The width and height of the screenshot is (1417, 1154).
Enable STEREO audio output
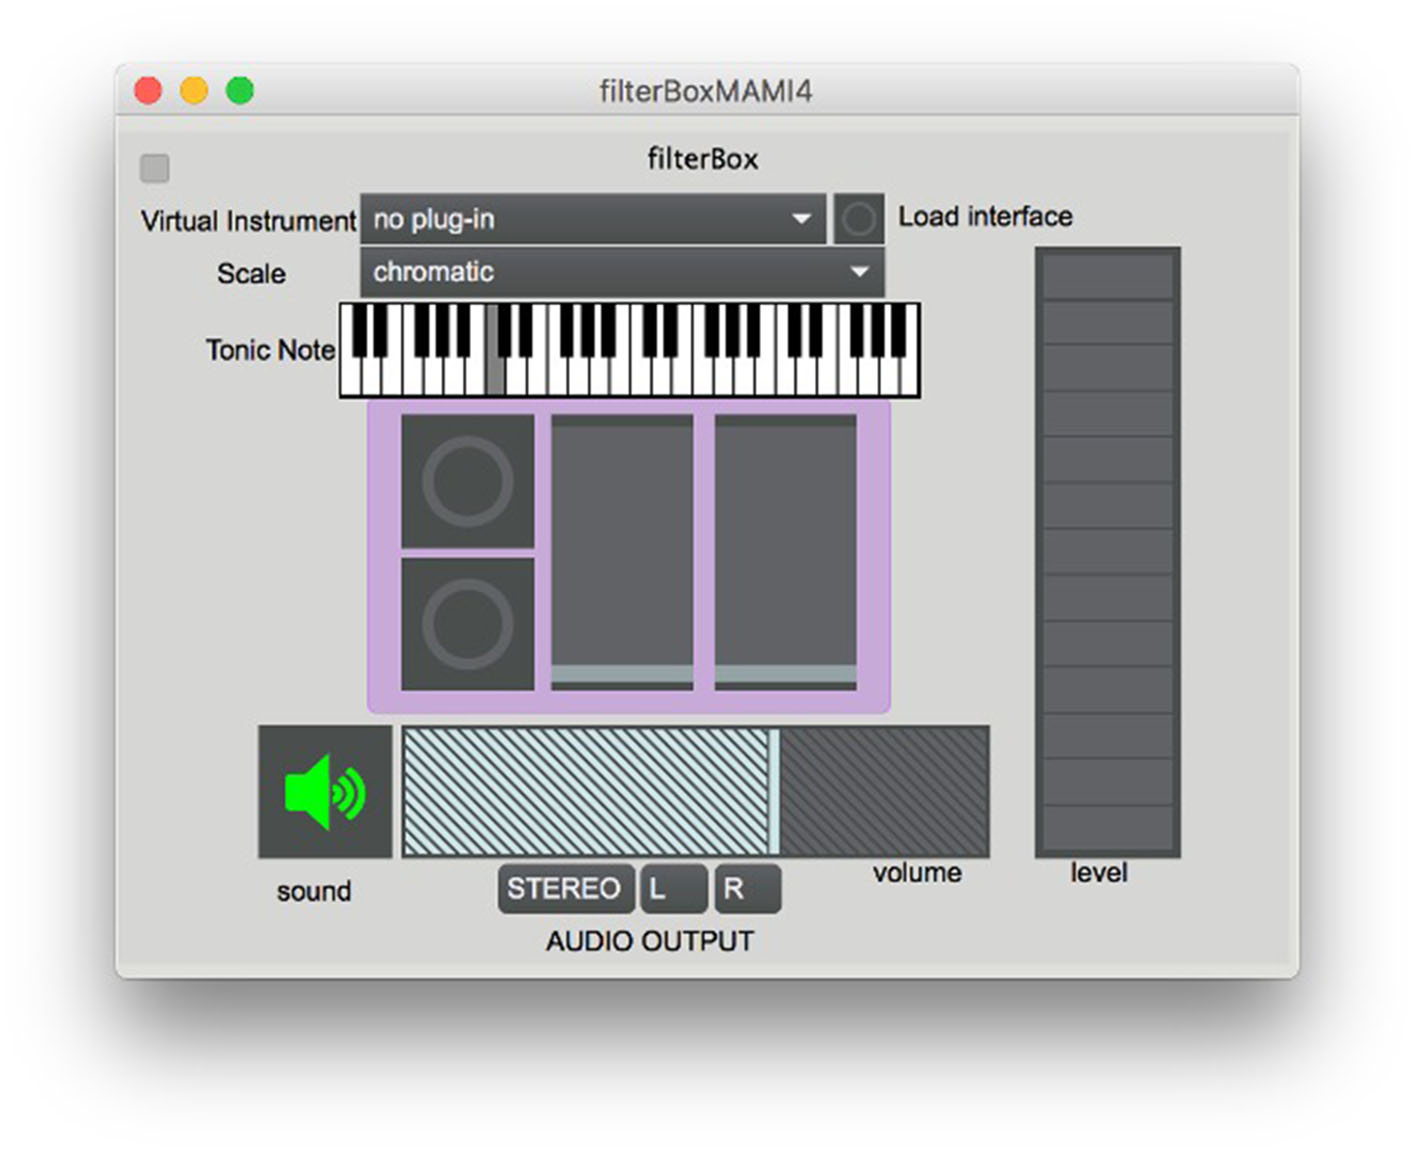[564, 888]
